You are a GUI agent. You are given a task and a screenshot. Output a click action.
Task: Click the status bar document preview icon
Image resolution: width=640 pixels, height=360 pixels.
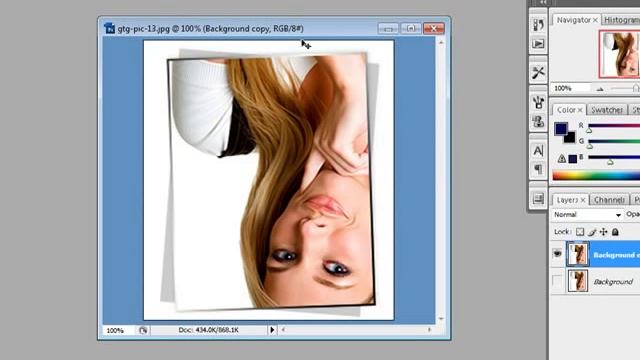tap(143, 330)
